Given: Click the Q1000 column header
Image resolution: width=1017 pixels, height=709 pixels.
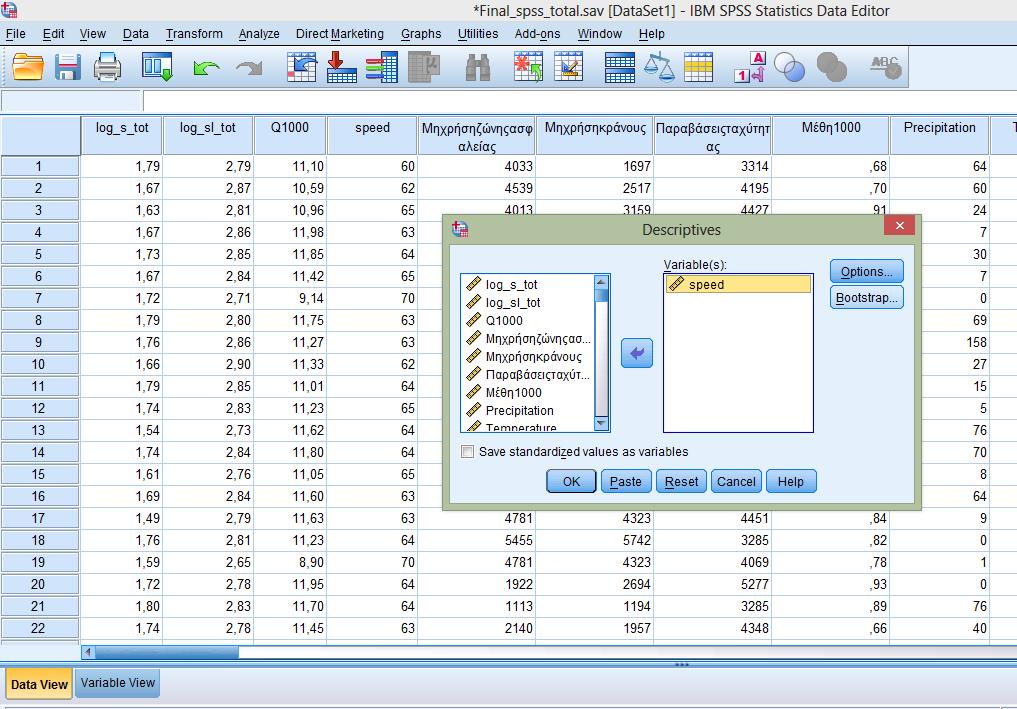Looking at the screenshot, I should [x=290, y=136].
